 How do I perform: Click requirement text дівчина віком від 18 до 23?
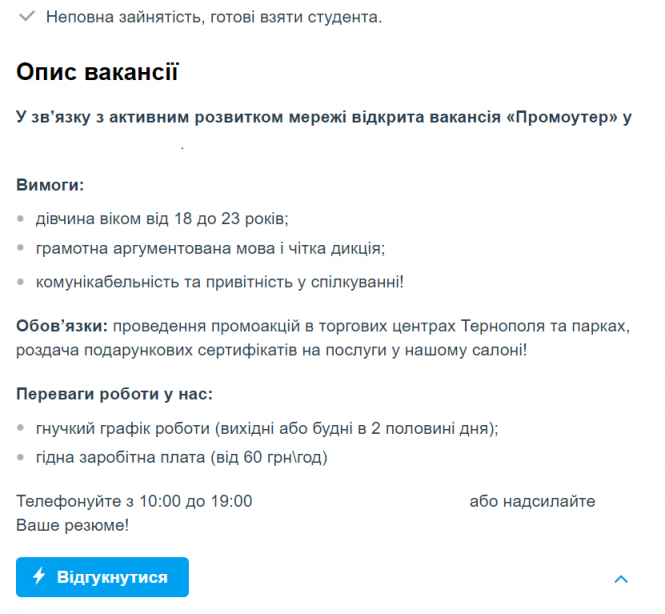[161, 217]
